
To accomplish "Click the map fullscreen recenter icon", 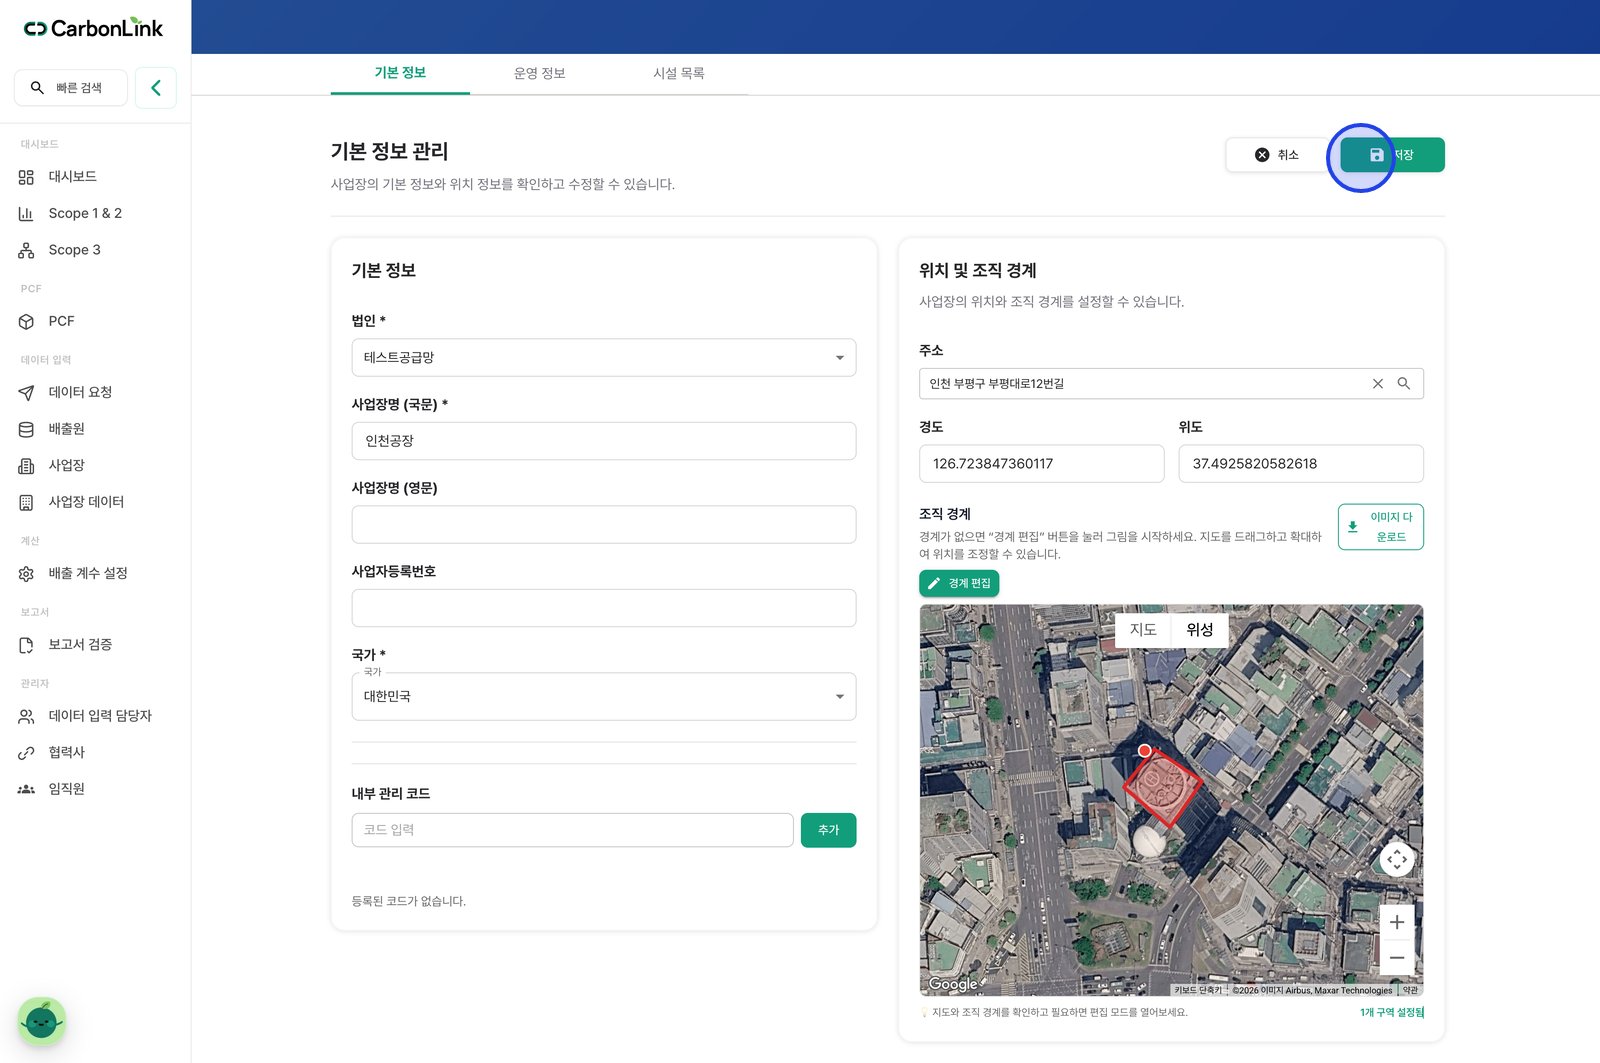I will tap(1397, 859).
